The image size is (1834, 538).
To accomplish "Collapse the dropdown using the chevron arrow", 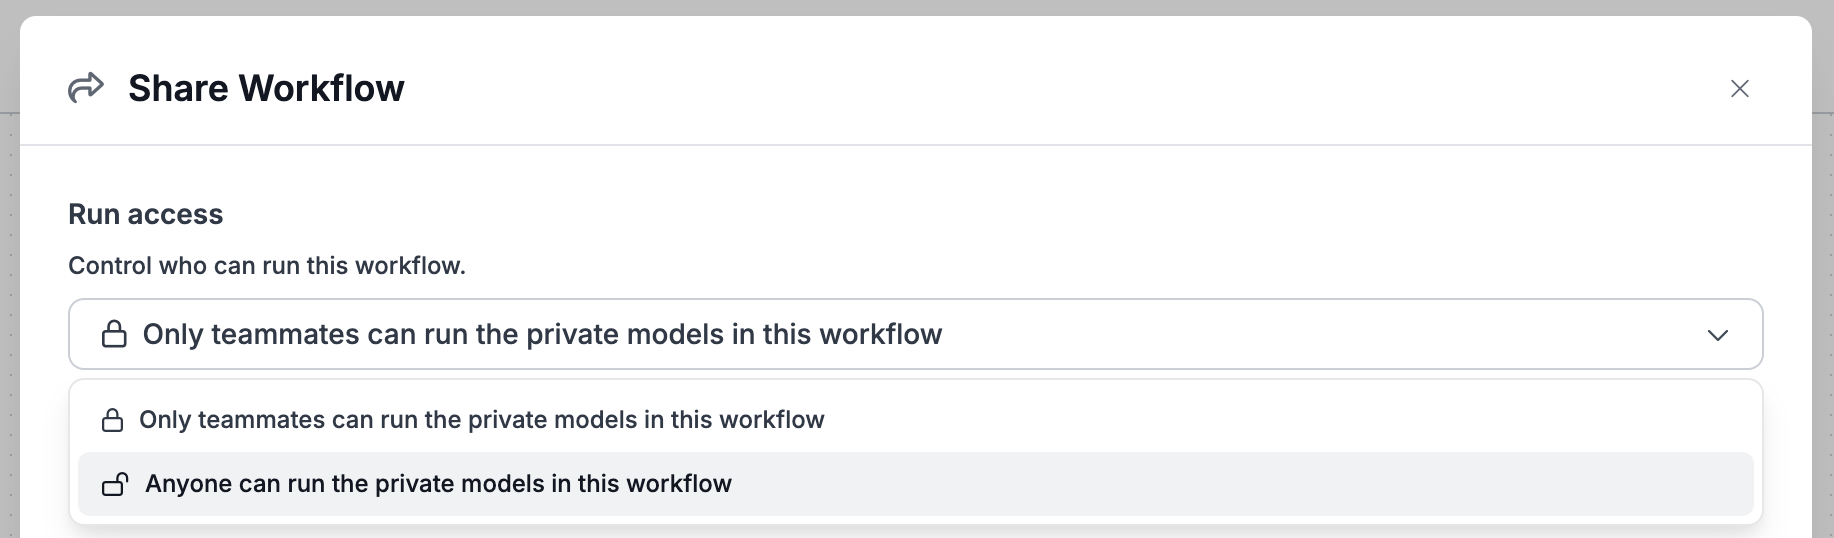I will [1717, 335].
